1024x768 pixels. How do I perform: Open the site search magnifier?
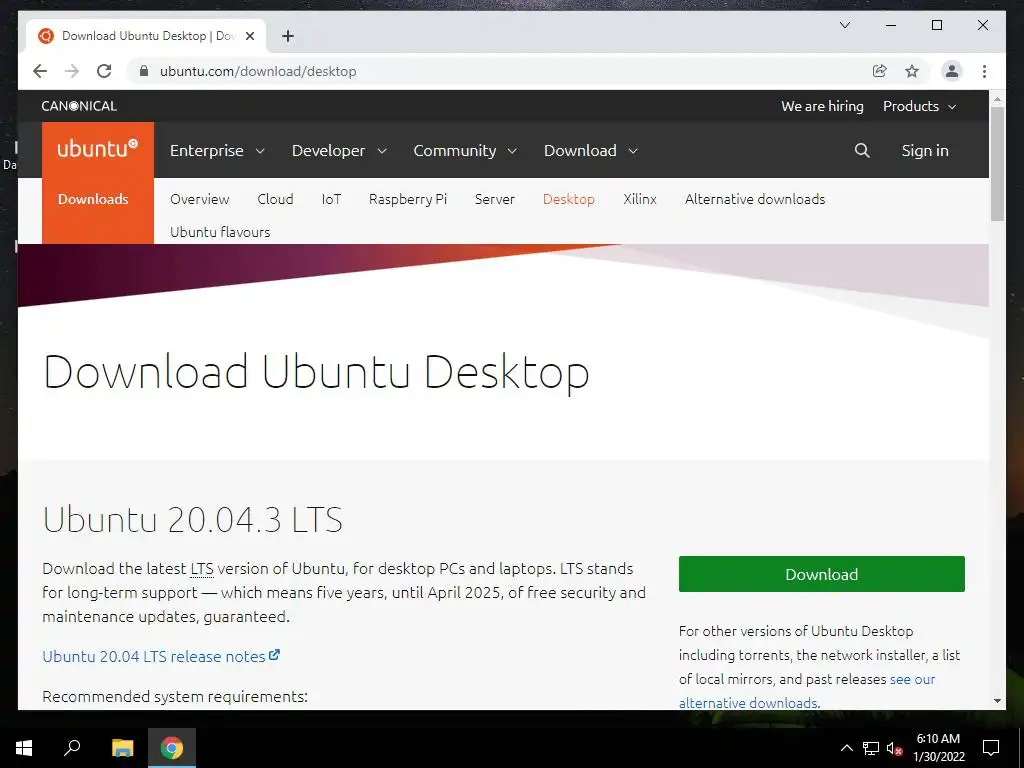pyautogui.click(x=862, y=151)
